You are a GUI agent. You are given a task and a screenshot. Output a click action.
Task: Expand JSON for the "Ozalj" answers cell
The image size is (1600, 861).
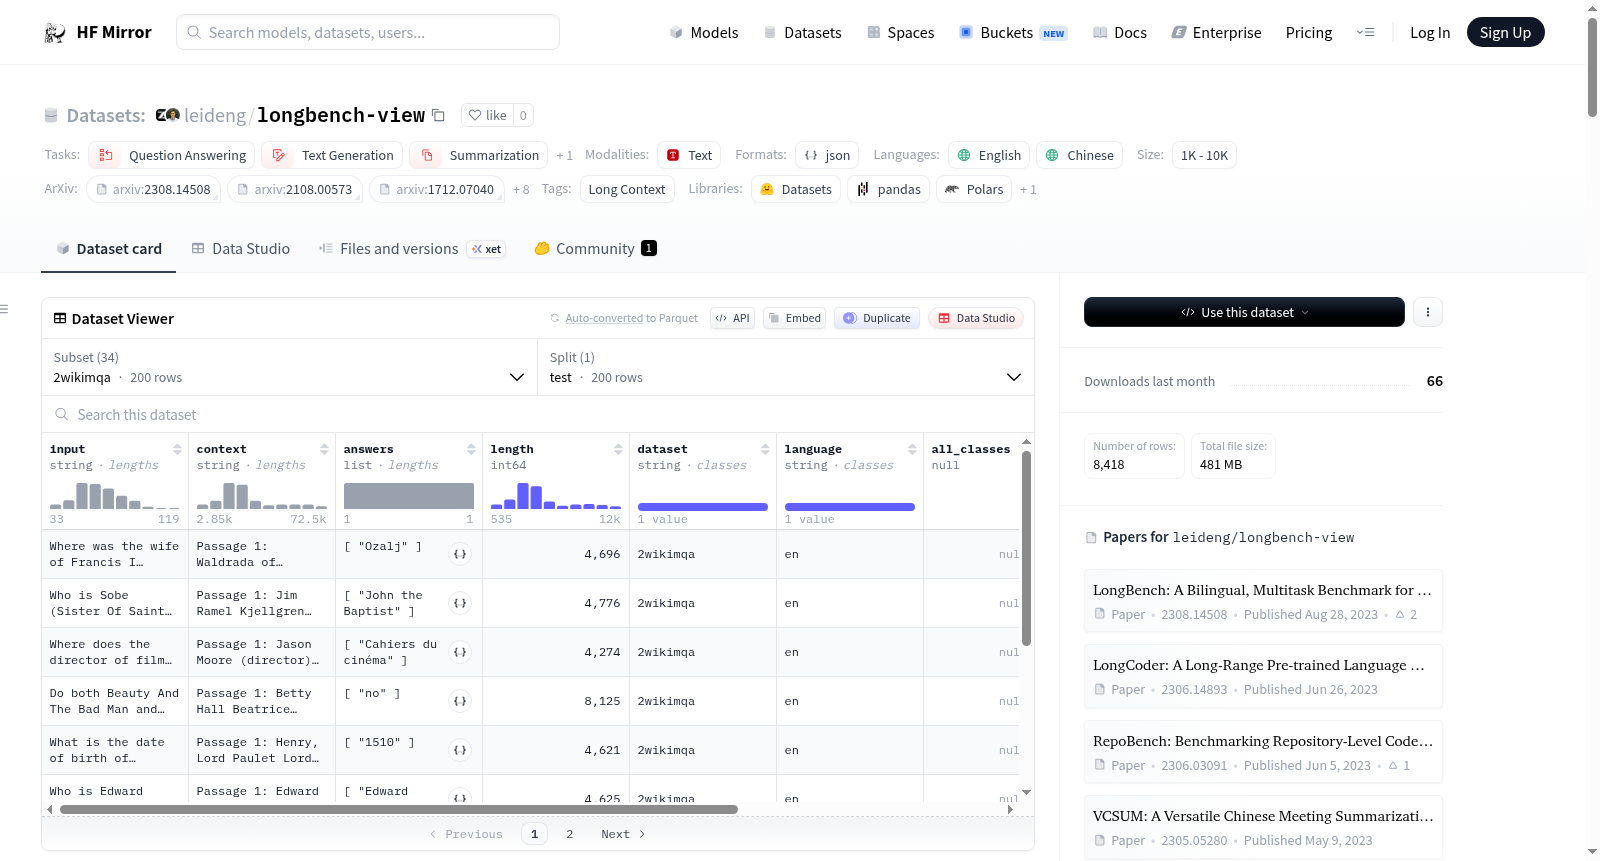[x=460, y=554]
